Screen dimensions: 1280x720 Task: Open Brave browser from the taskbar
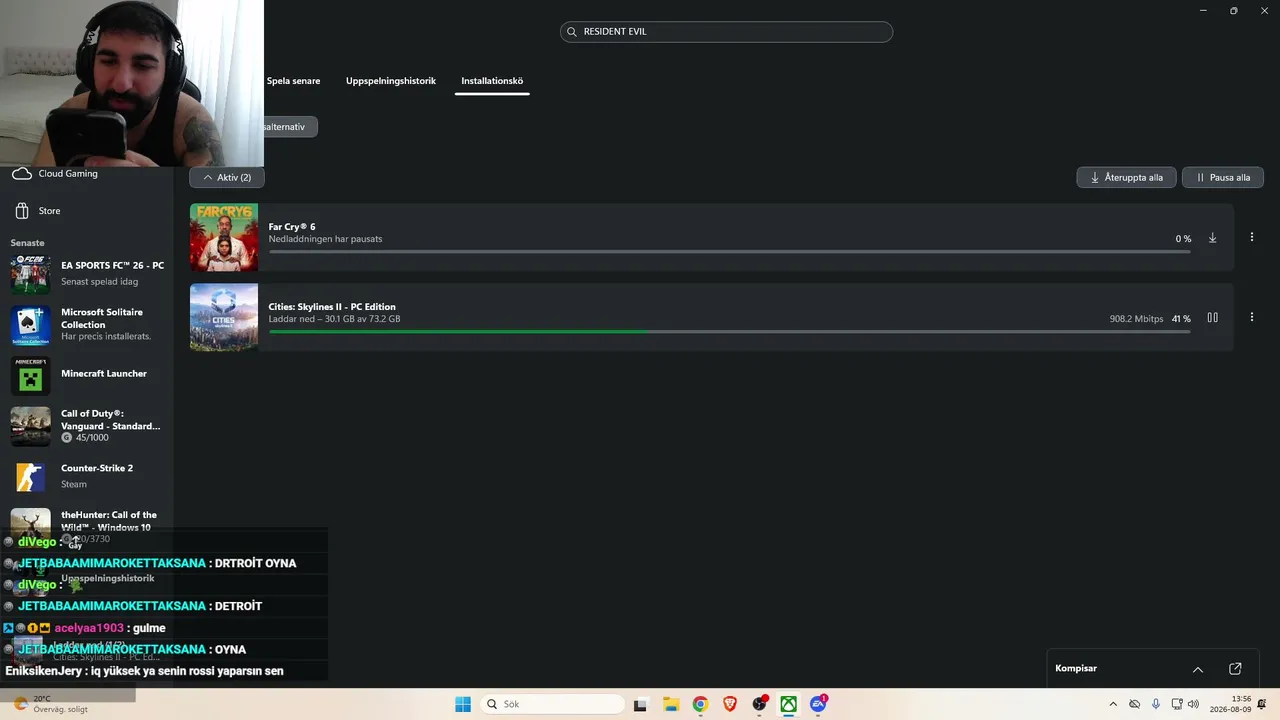[x=730, y=704]
